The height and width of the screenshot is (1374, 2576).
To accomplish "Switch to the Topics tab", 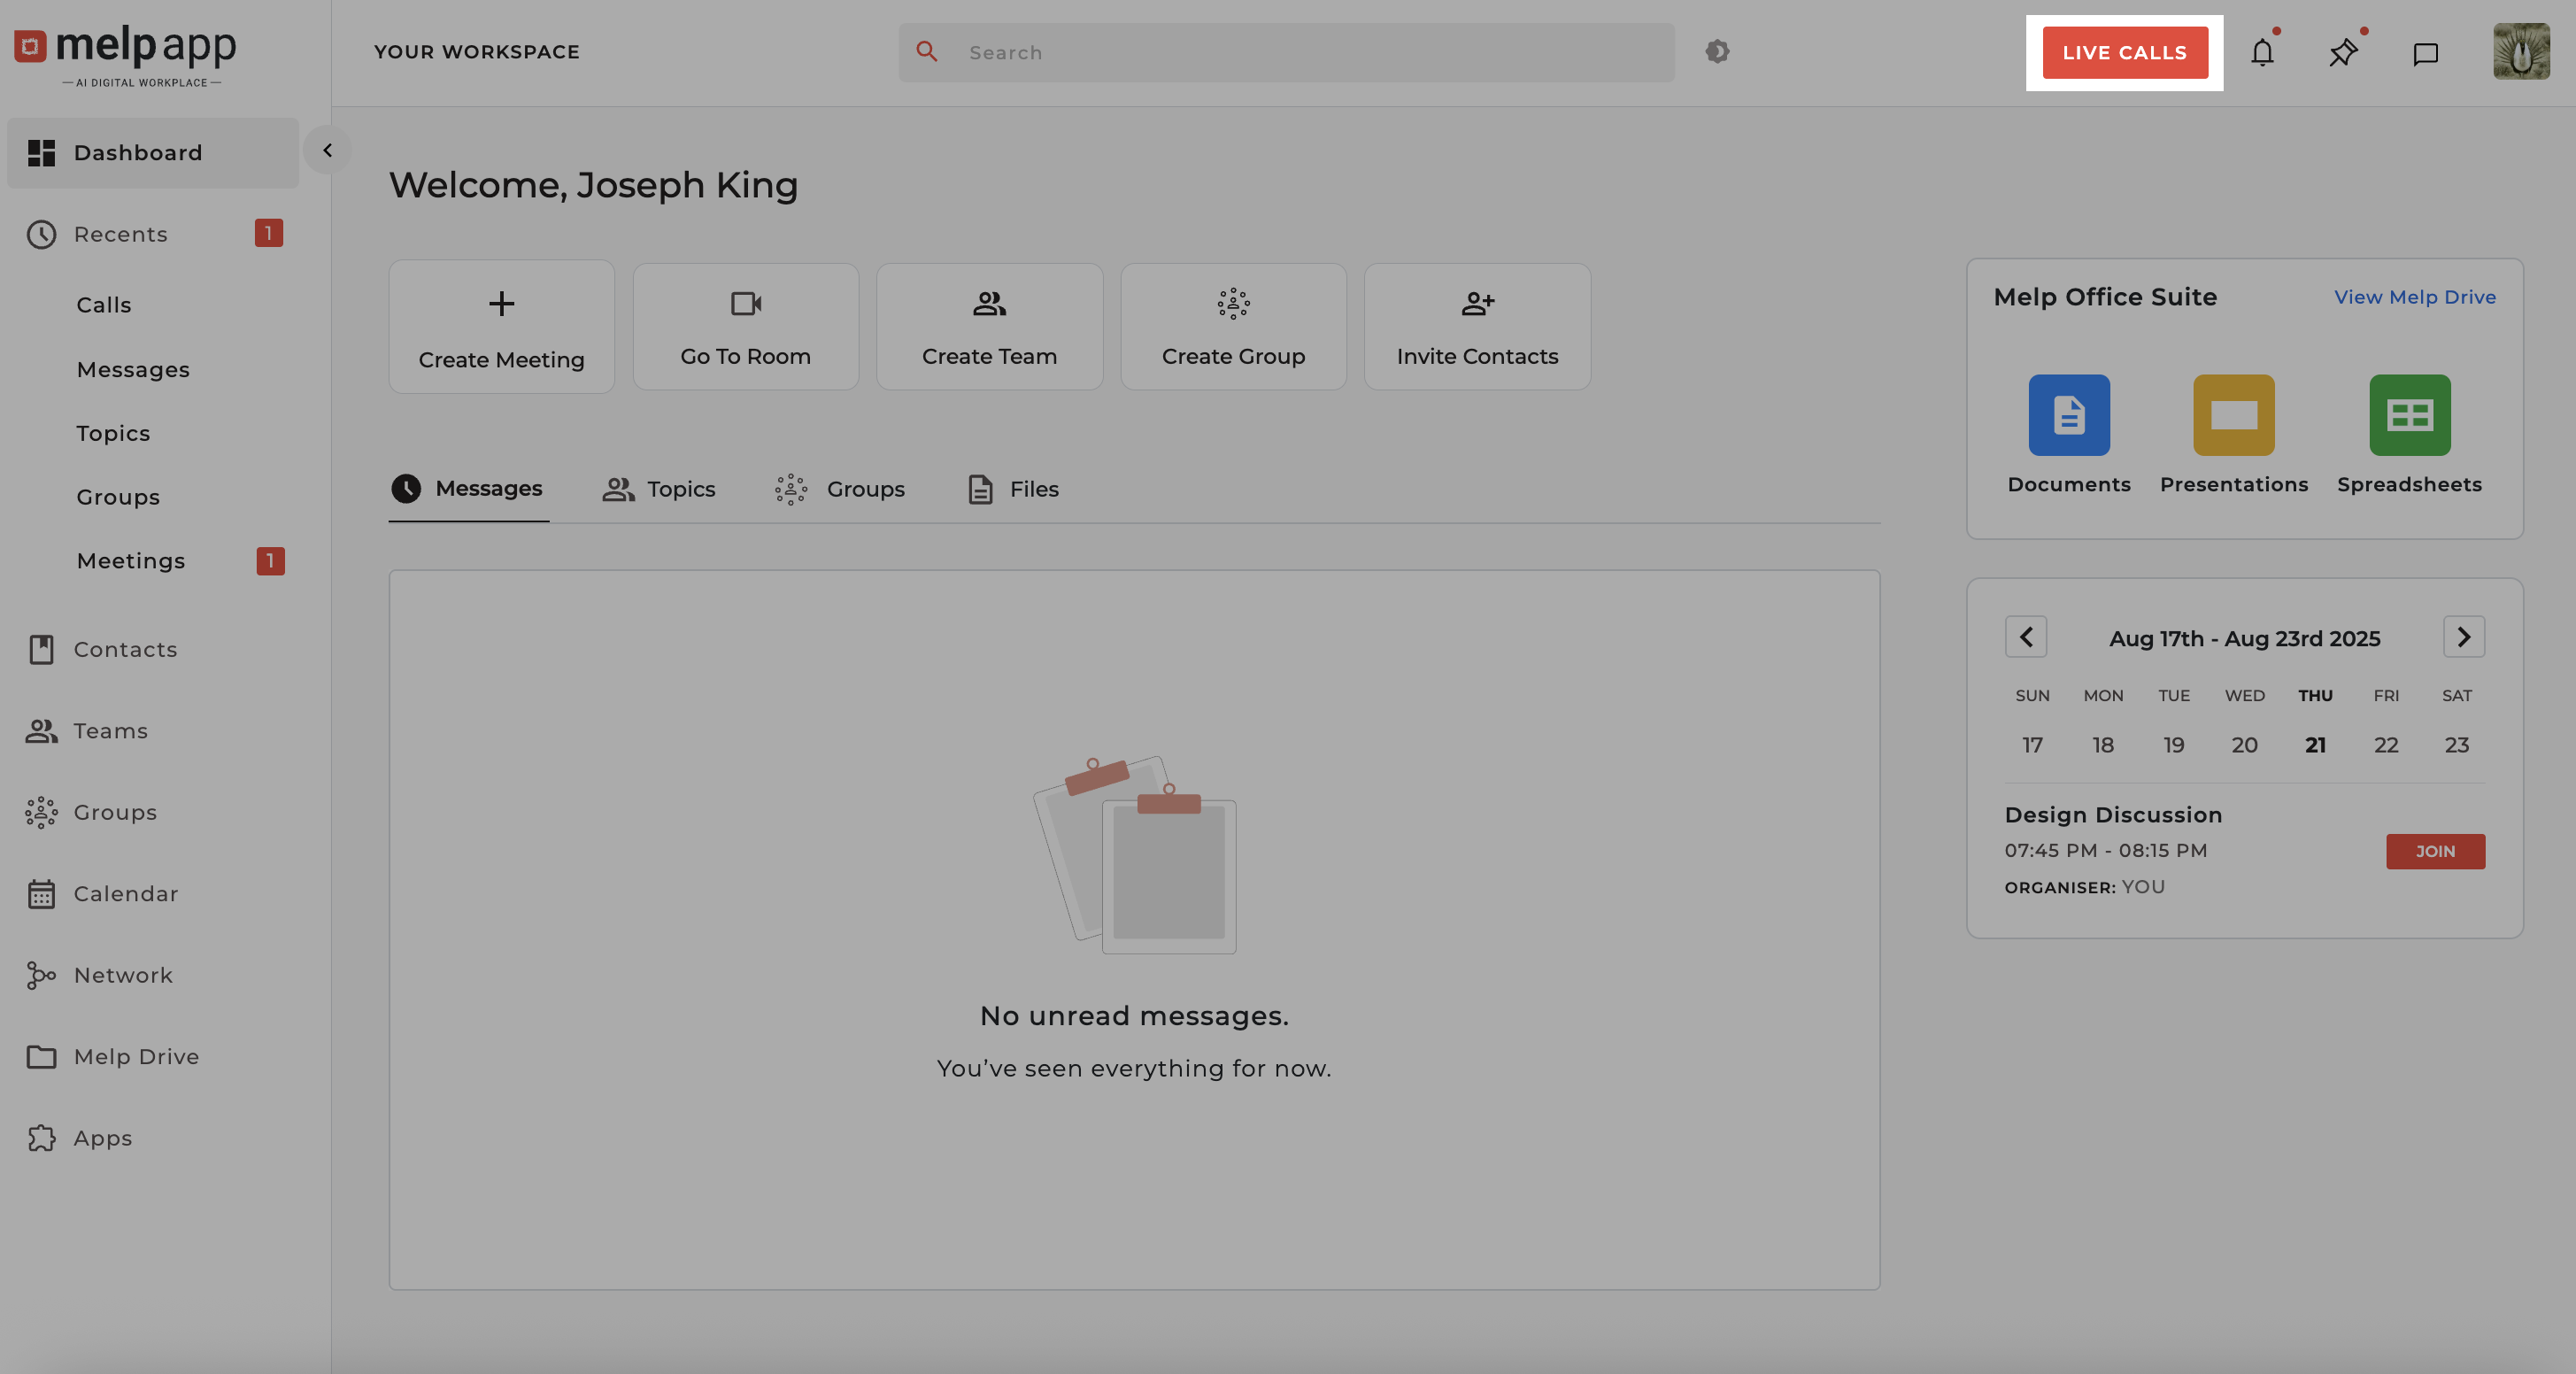I will 660,489.
